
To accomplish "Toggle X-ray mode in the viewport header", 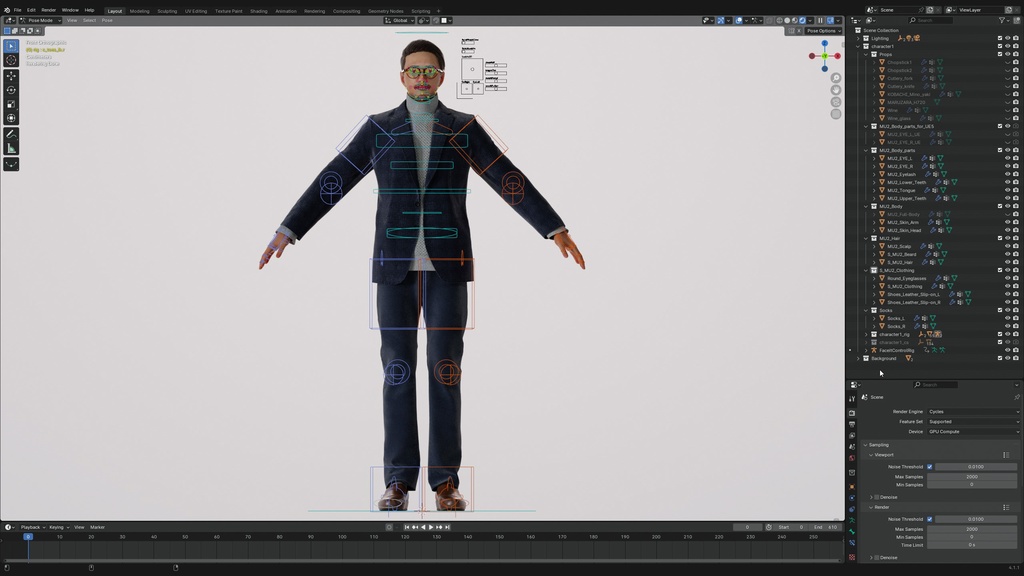I will pos(768,20).
